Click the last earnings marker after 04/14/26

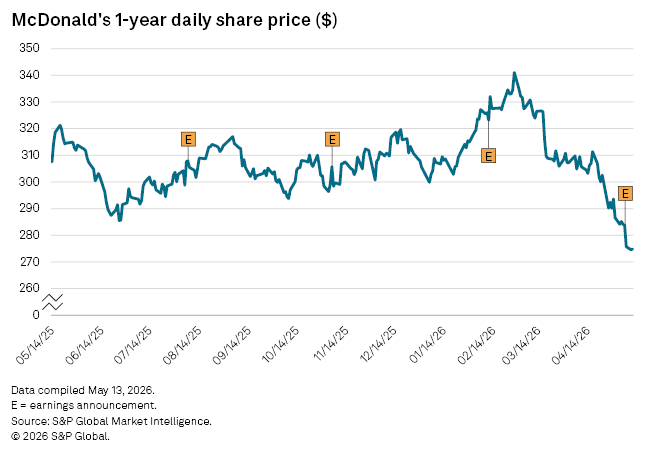coord(625,193)
